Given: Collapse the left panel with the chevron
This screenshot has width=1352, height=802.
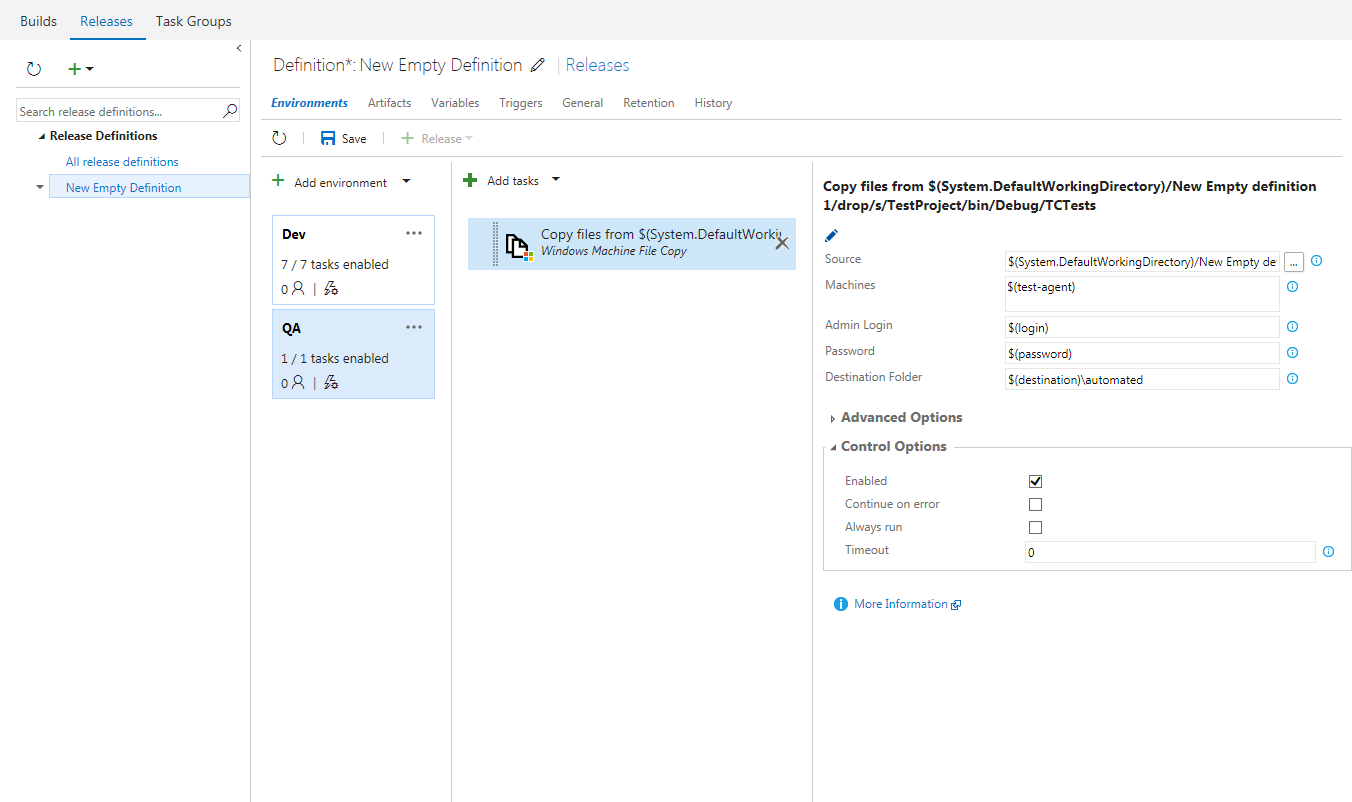Looking at the screenshot, I should (x=239, y=48).
